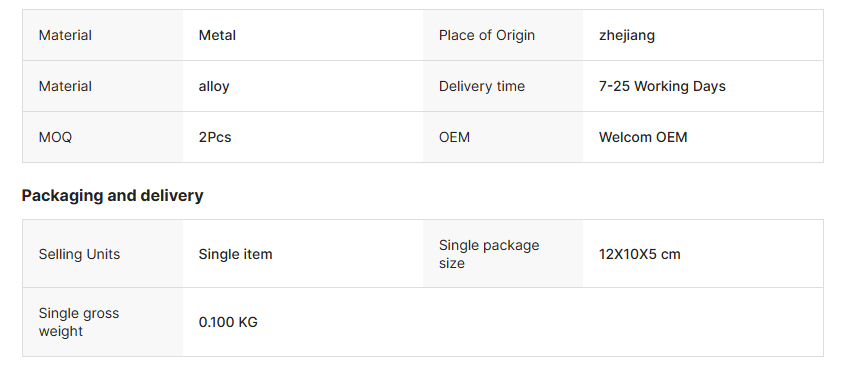This screenshot has width=841, height=366.
Task: Click the Selling Units label
Action: [79, 254]
